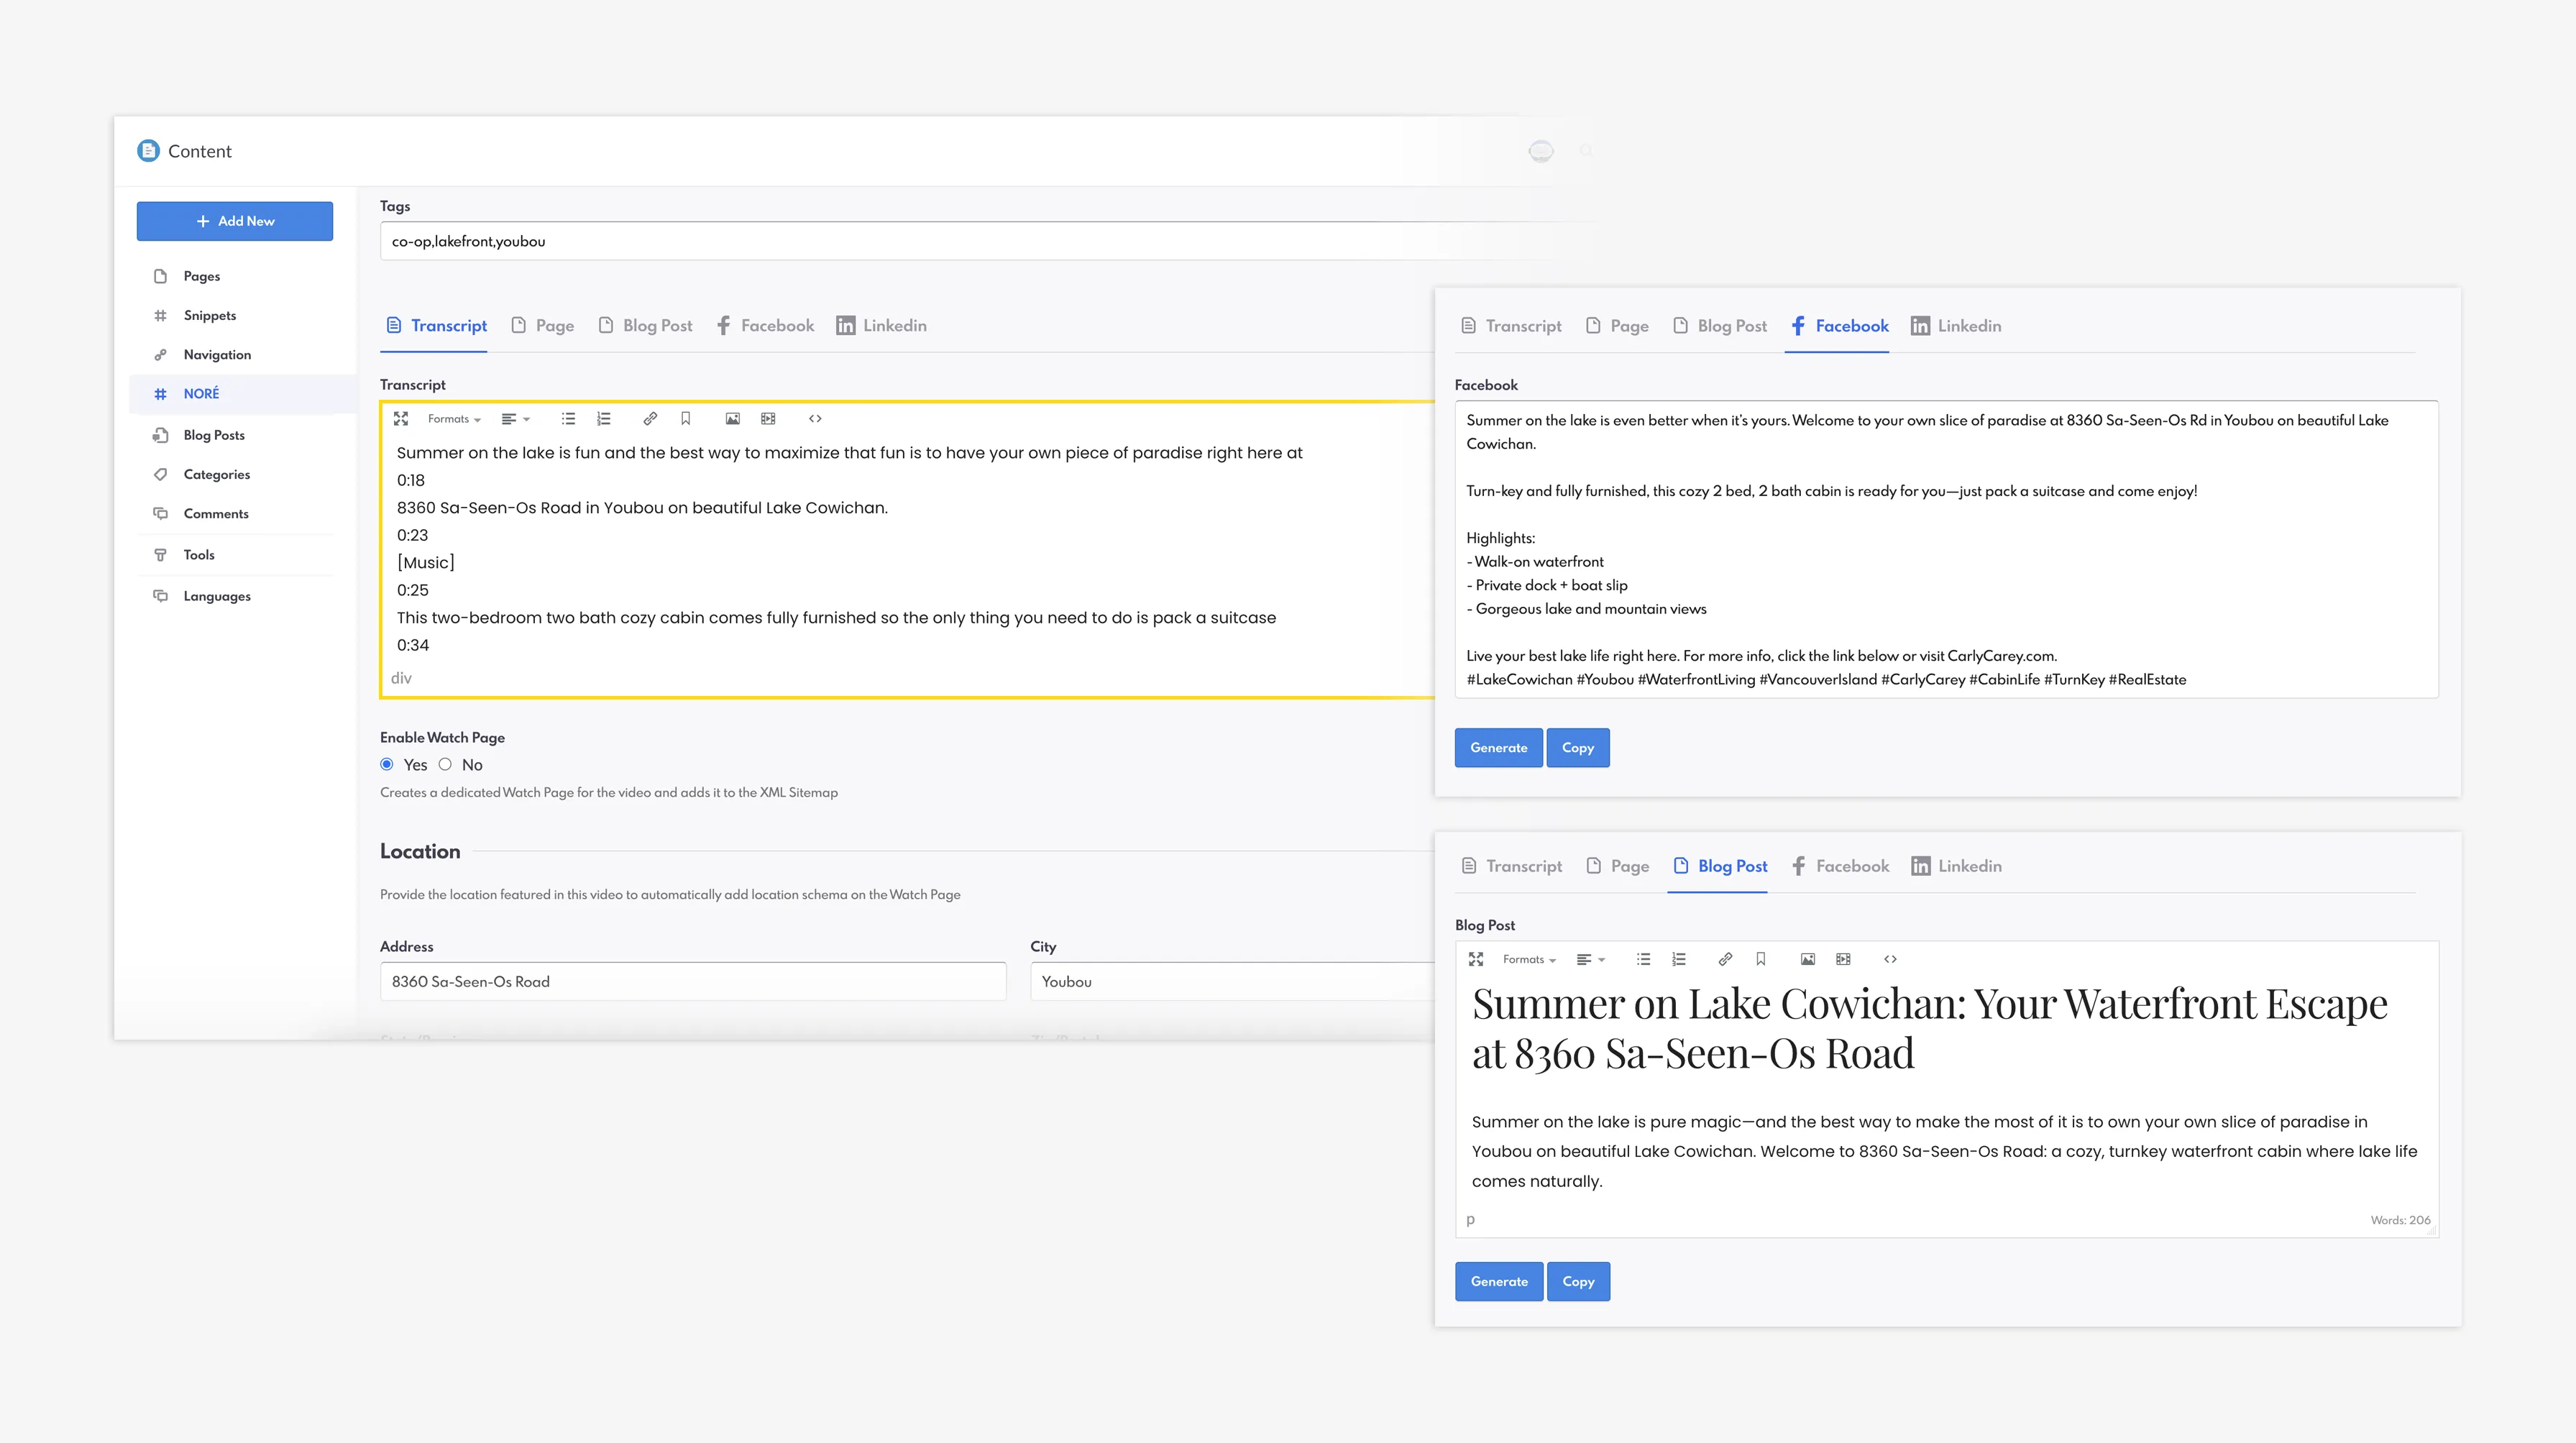This screenshot has width=2576, height=1443.
Task: Select Page tab in the Facebook panel
Action: coord(1617,326)
